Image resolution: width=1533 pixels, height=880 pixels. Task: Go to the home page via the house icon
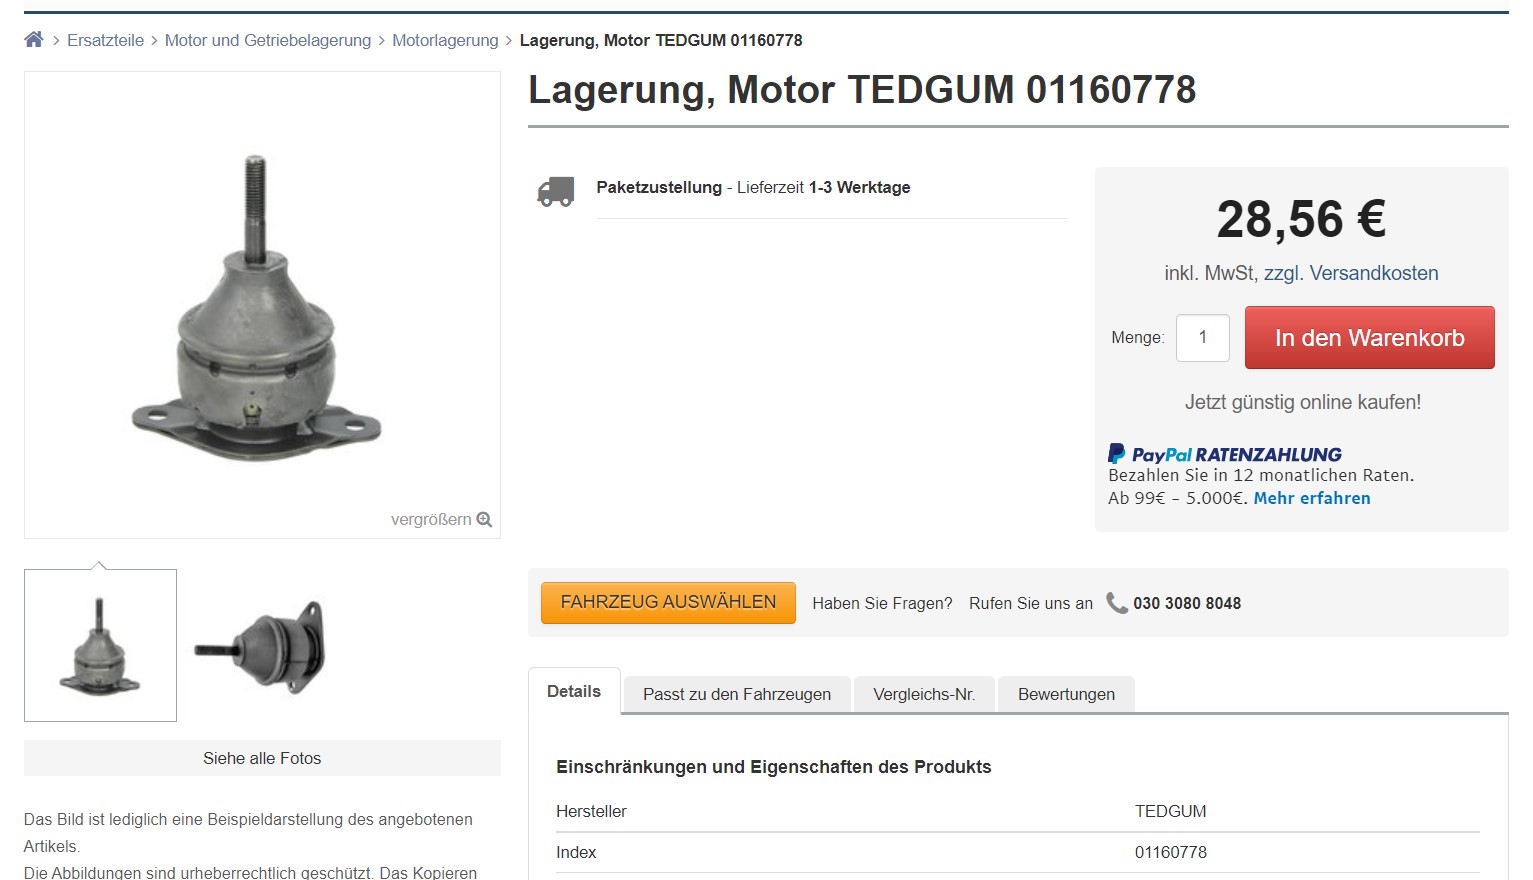point(34,40)
